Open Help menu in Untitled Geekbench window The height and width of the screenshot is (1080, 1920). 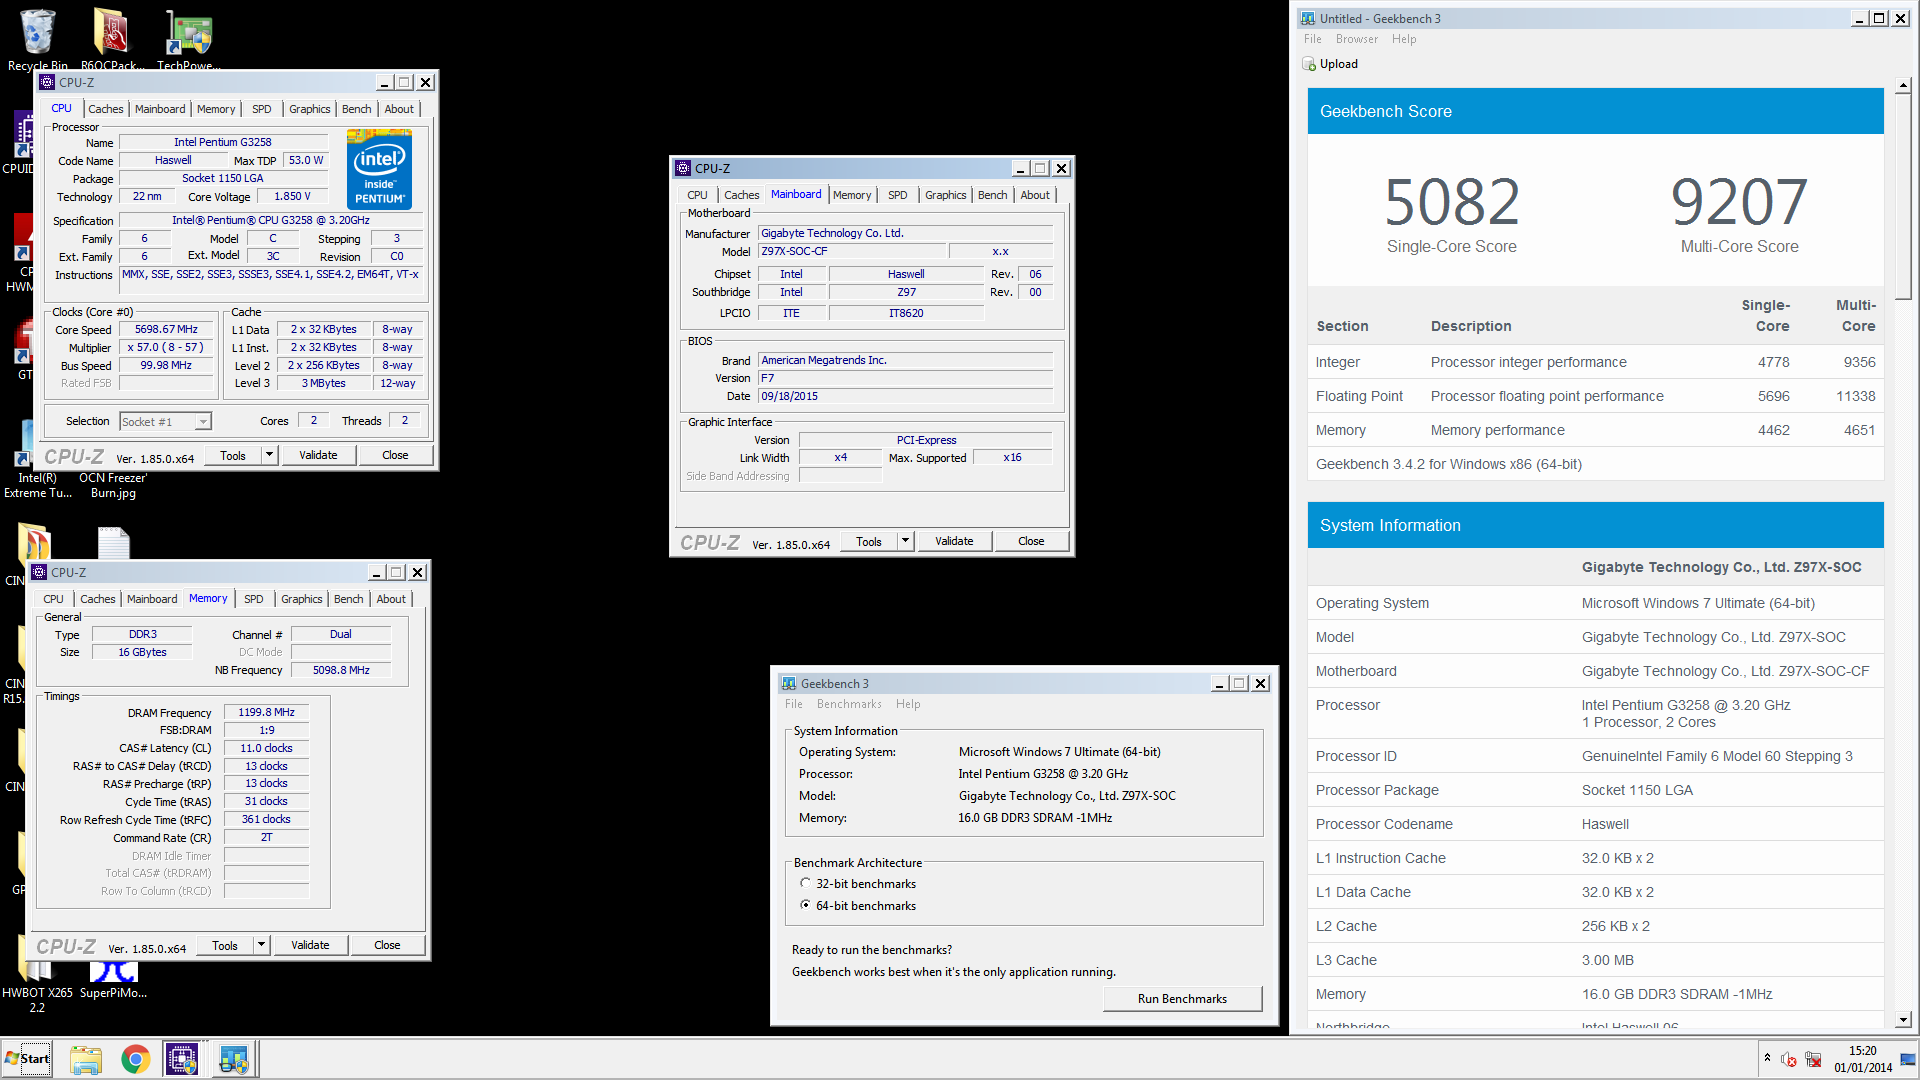[1403, 39]
